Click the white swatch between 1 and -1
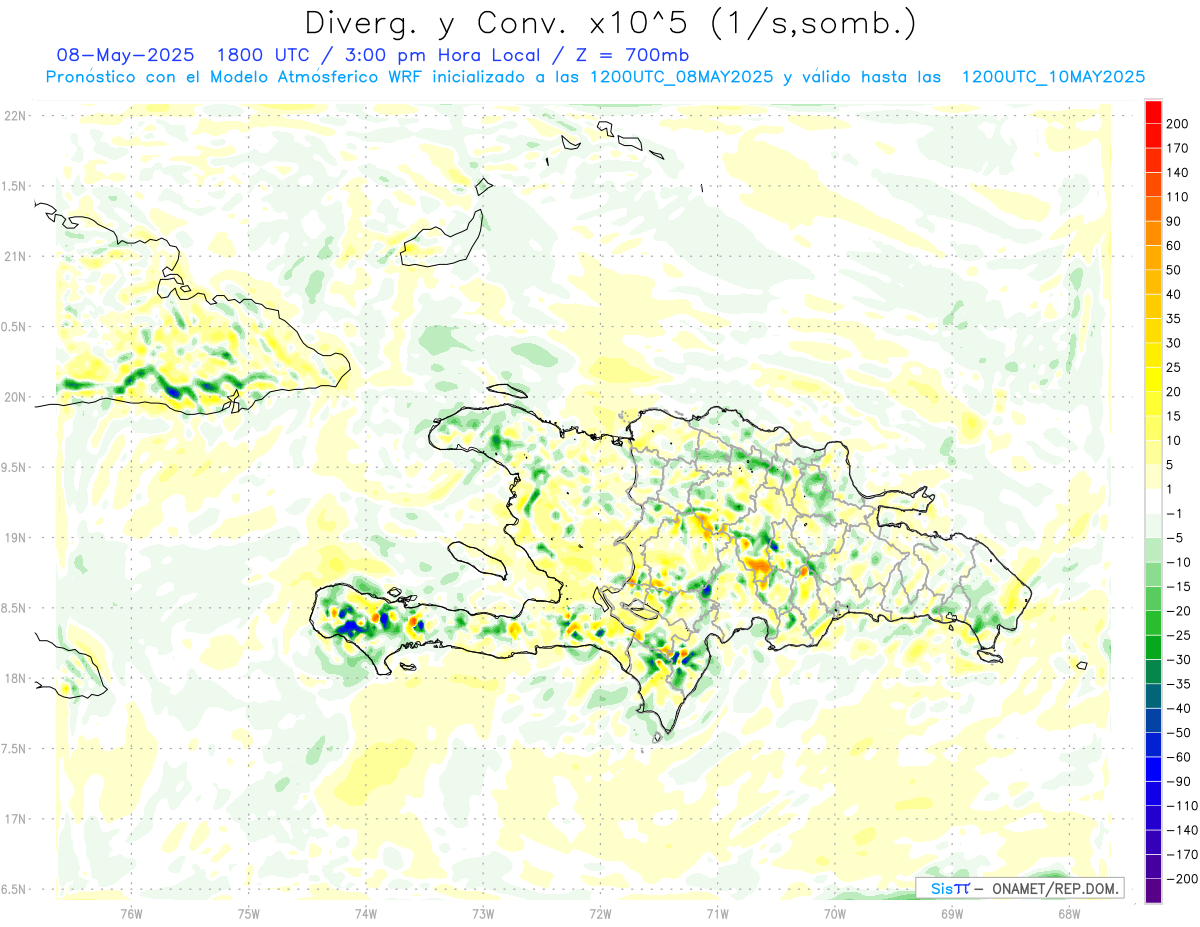Screen dimensions: 1200x927 tap(1153, 501)
